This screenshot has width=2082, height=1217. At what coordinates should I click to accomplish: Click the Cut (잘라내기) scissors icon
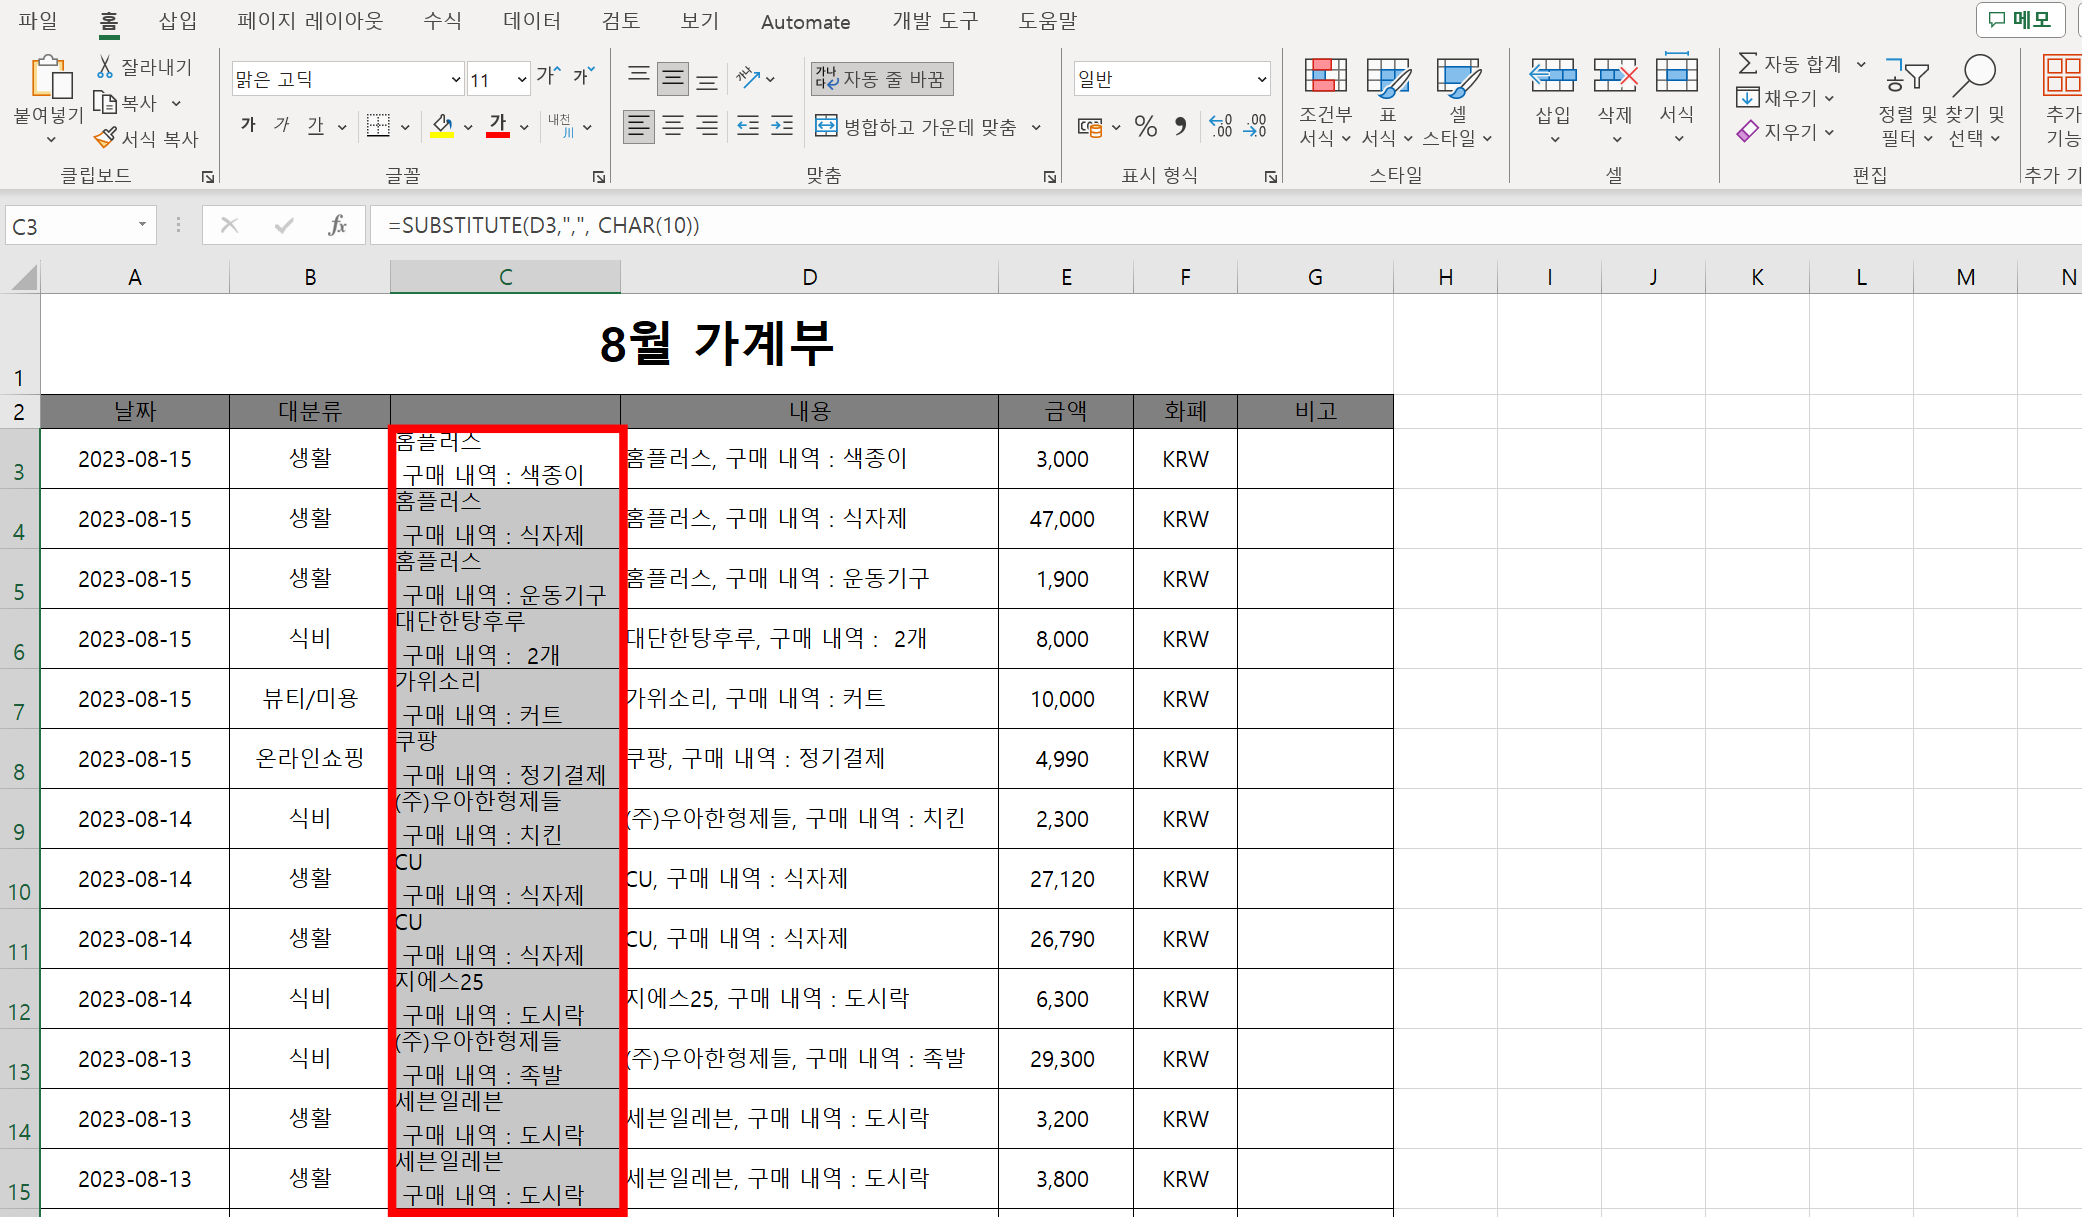(105, 67)
